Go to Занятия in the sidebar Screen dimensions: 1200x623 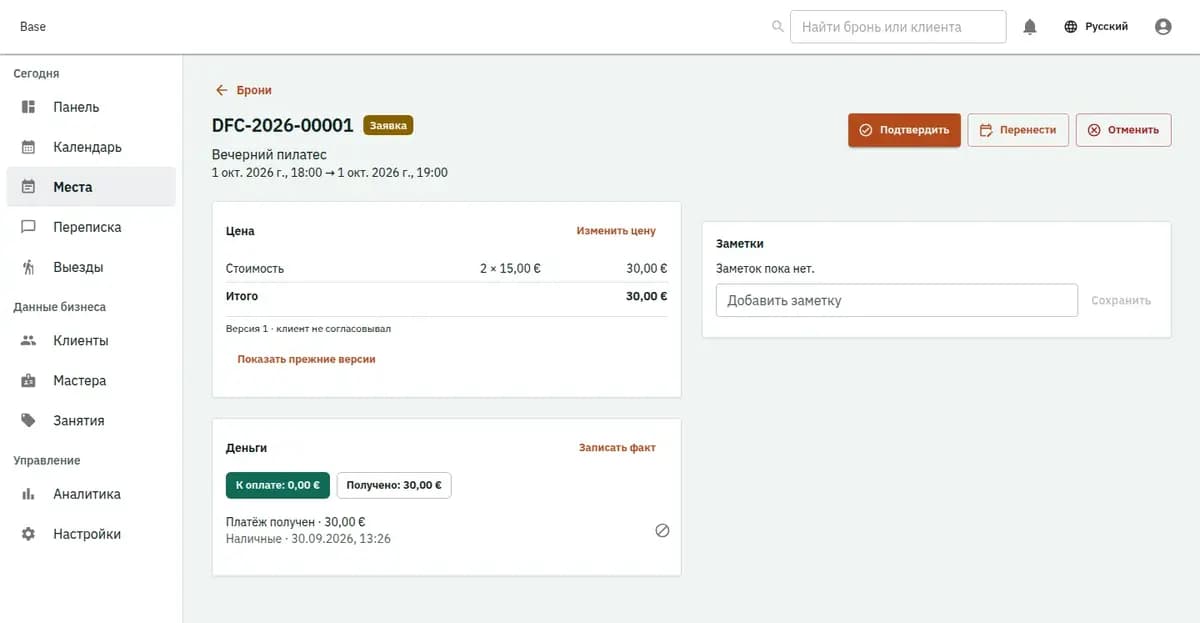click(x=91, y=421)
